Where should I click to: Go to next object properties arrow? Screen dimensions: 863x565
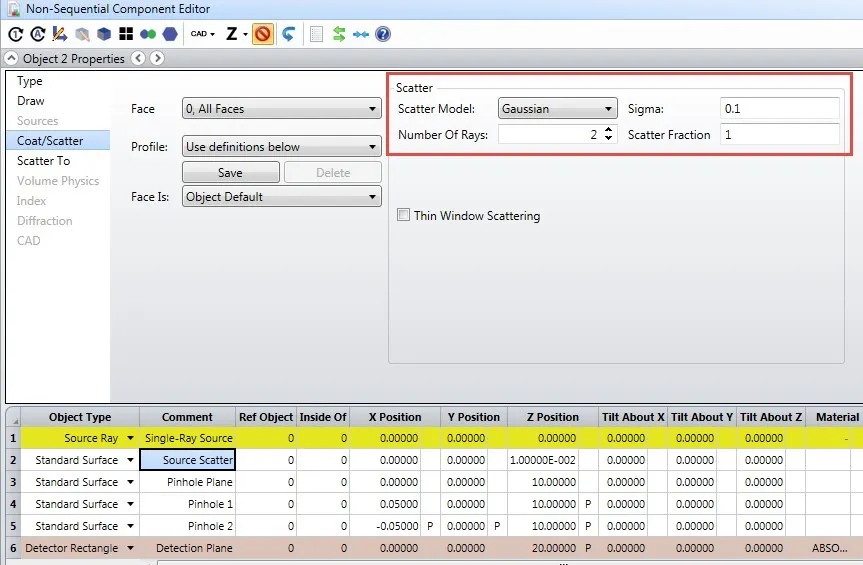tap(156, 59)
